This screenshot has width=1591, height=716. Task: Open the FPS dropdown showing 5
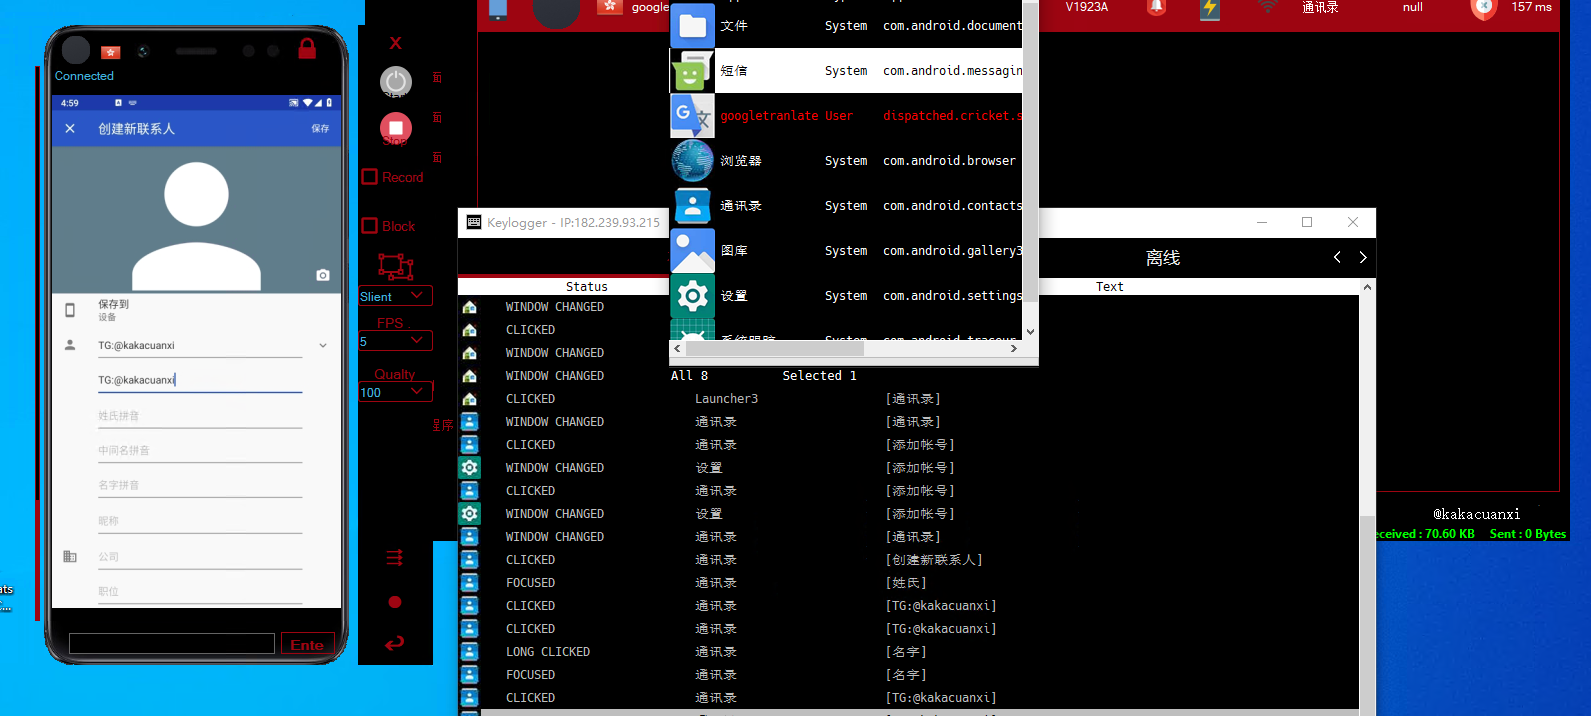coord(396,341)
